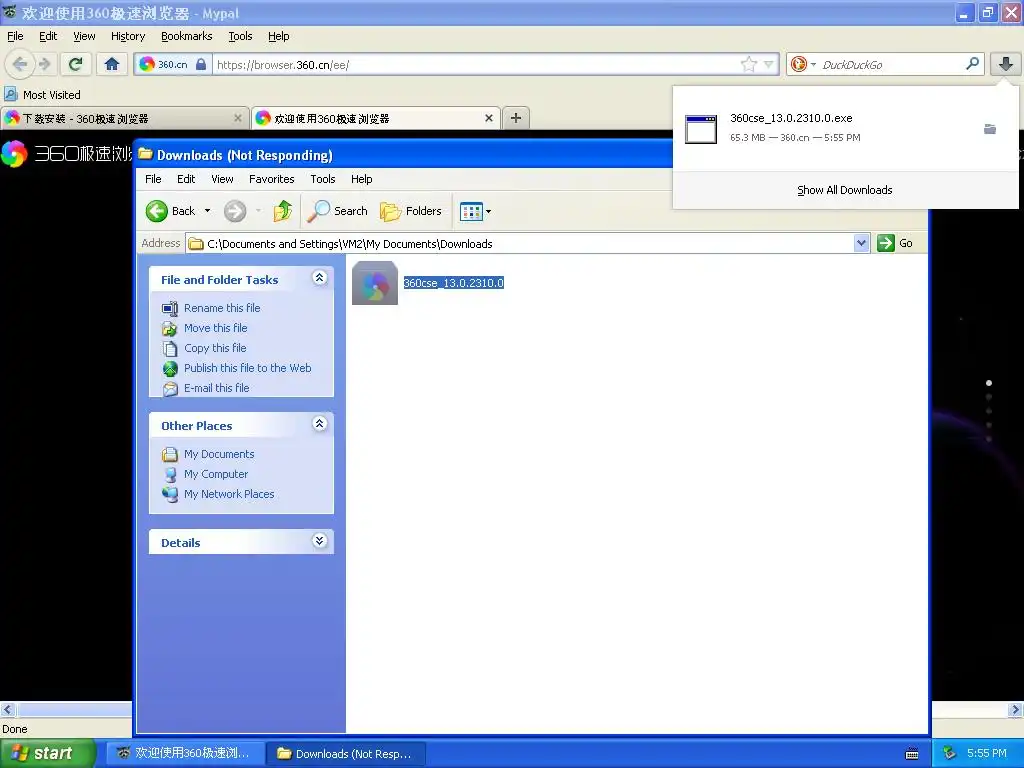Screen dimensions: 1024x768
Task: Click Show All Downloads
Action: tap(844, 190)
